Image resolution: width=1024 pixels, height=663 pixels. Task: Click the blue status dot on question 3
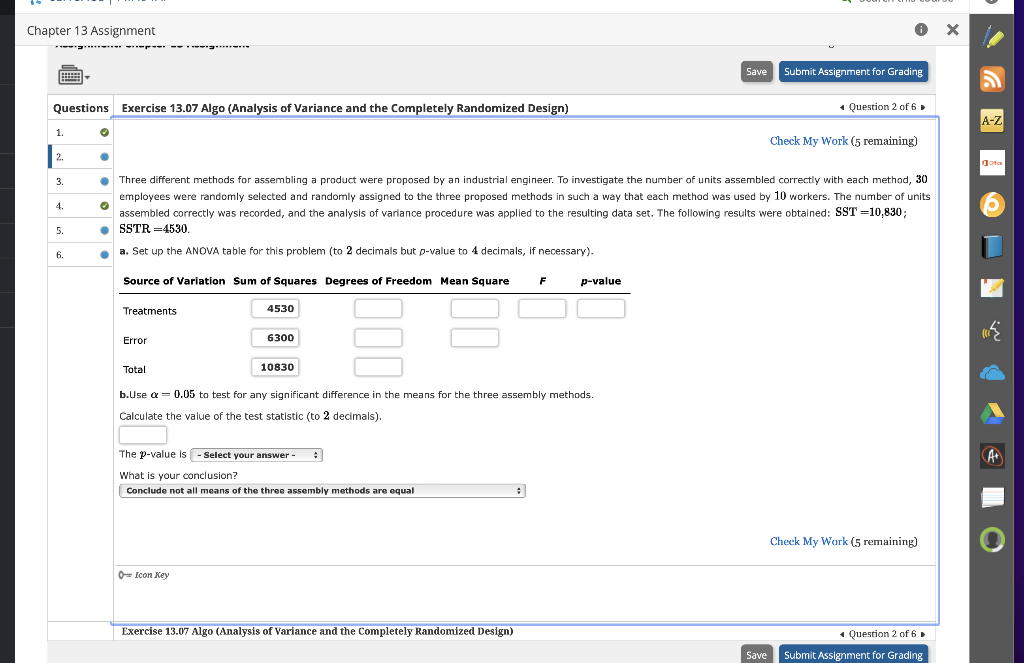[x=104, y=182]
